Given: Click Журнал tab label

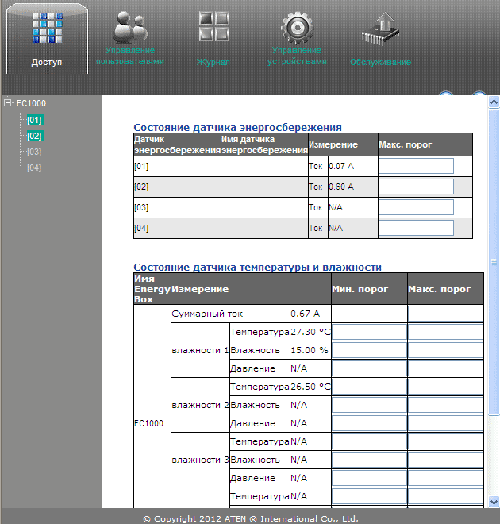Looking at the screenshot, I should (213, 62).
